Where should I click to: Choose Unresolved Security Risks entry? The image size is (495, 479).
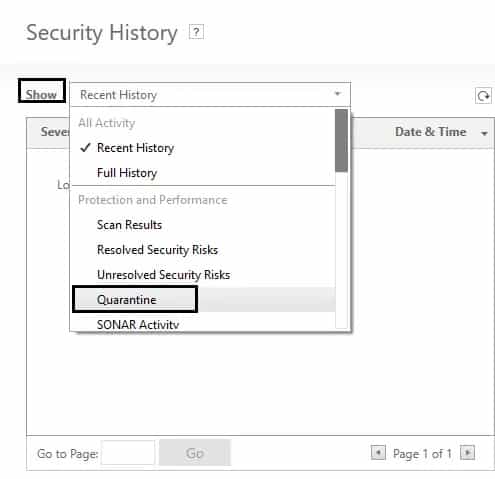(163, 275)
